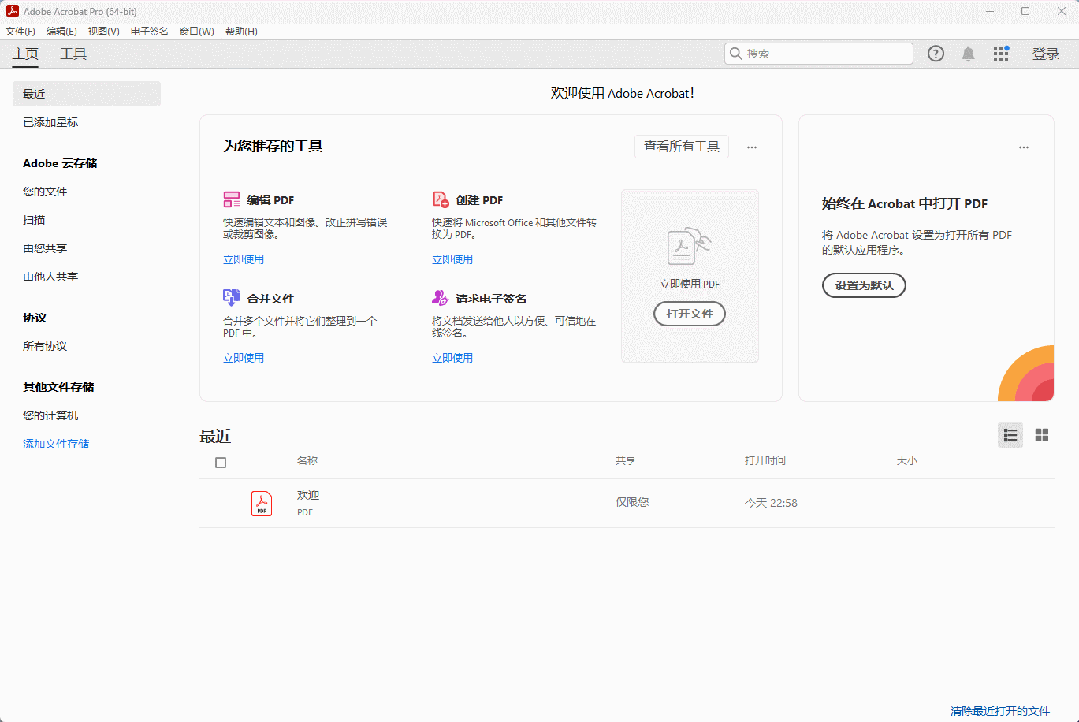Viewport: 1079px width, 722px height.
Task: Click the 打开文件 button
Action: 689,313
